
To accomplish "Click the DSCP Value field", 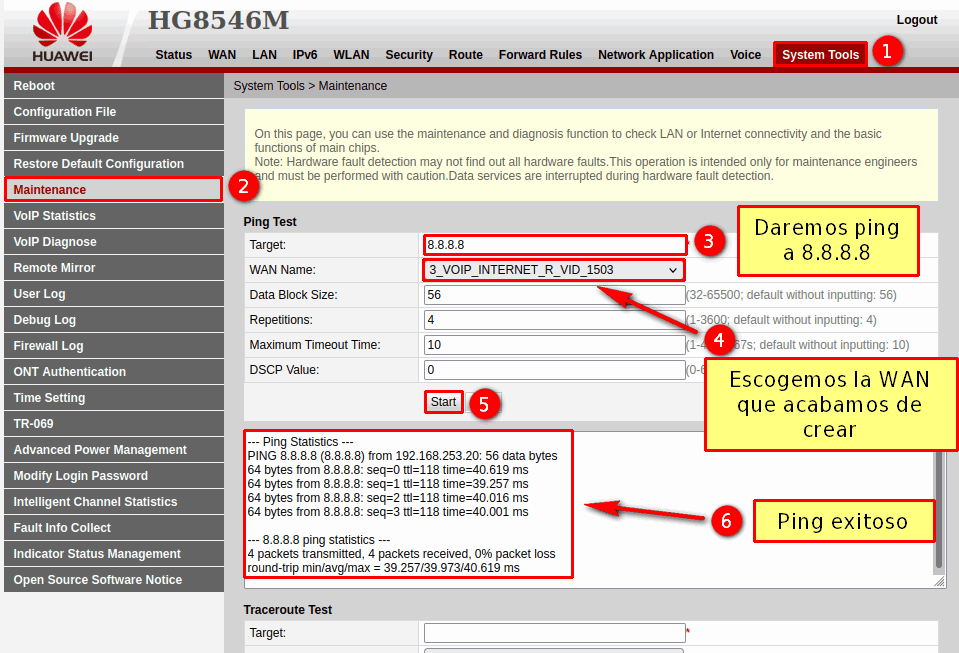I will (554, 370).
